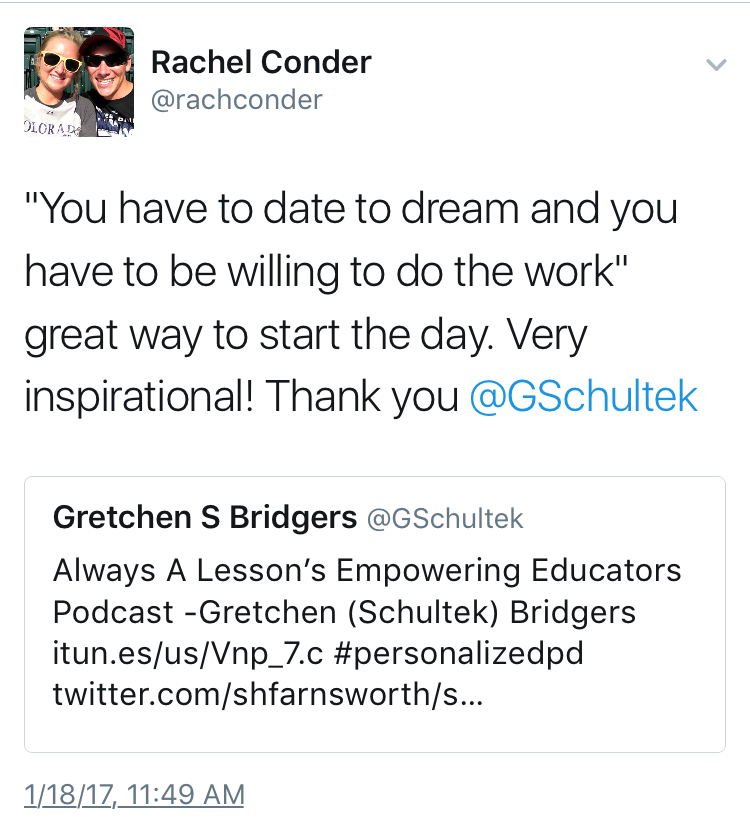
Task: Click "Podcast -Gretchen (Schultek) Bridgers" line
Action: pyautogui.click(x=344, y=612)
